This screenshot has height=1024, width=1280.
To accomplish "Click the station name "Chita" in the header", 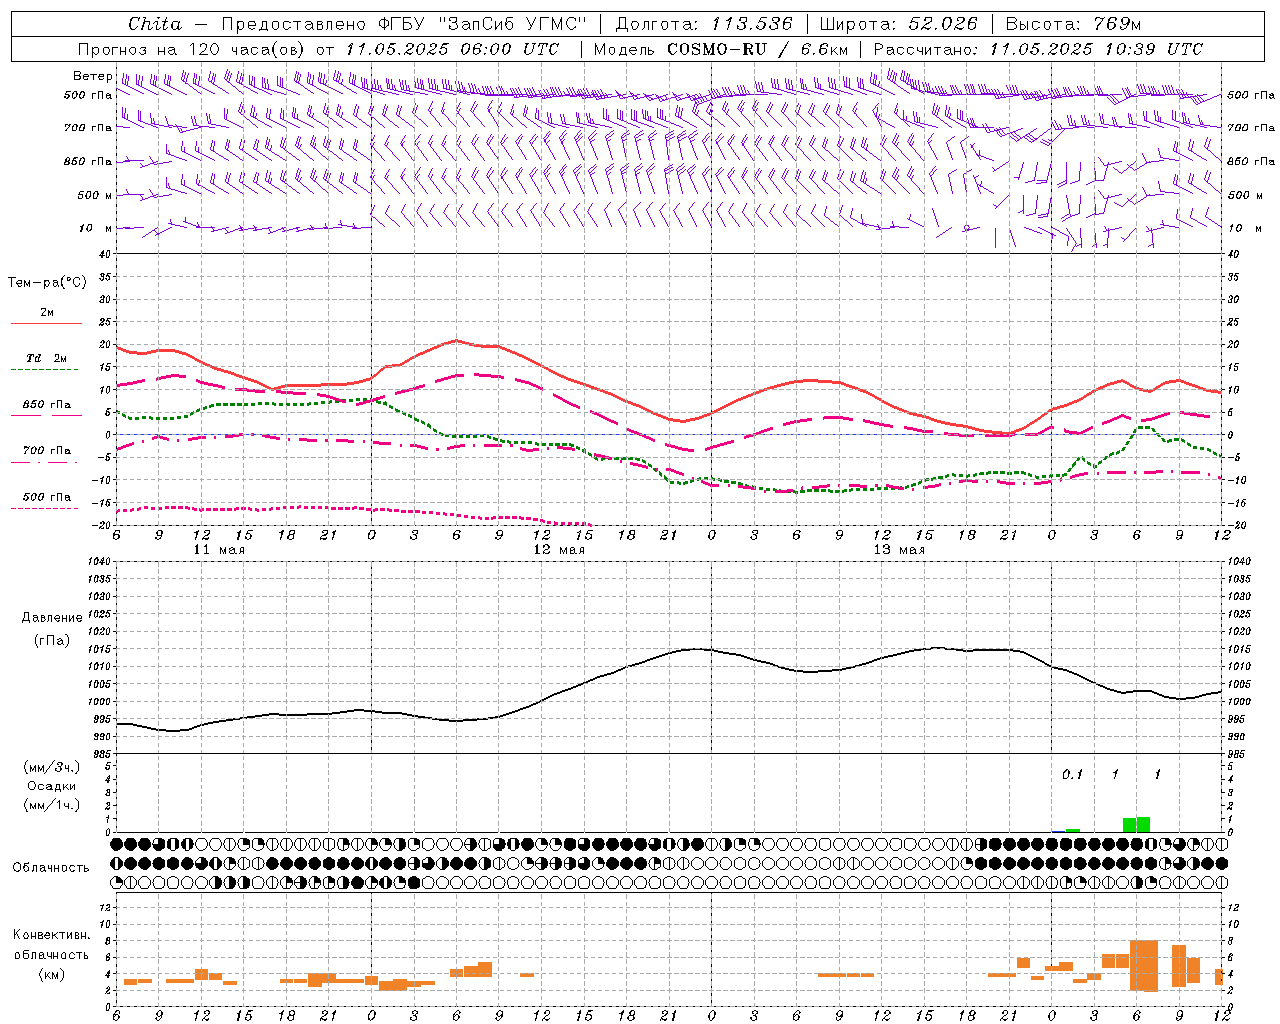I will coord(155,24).
